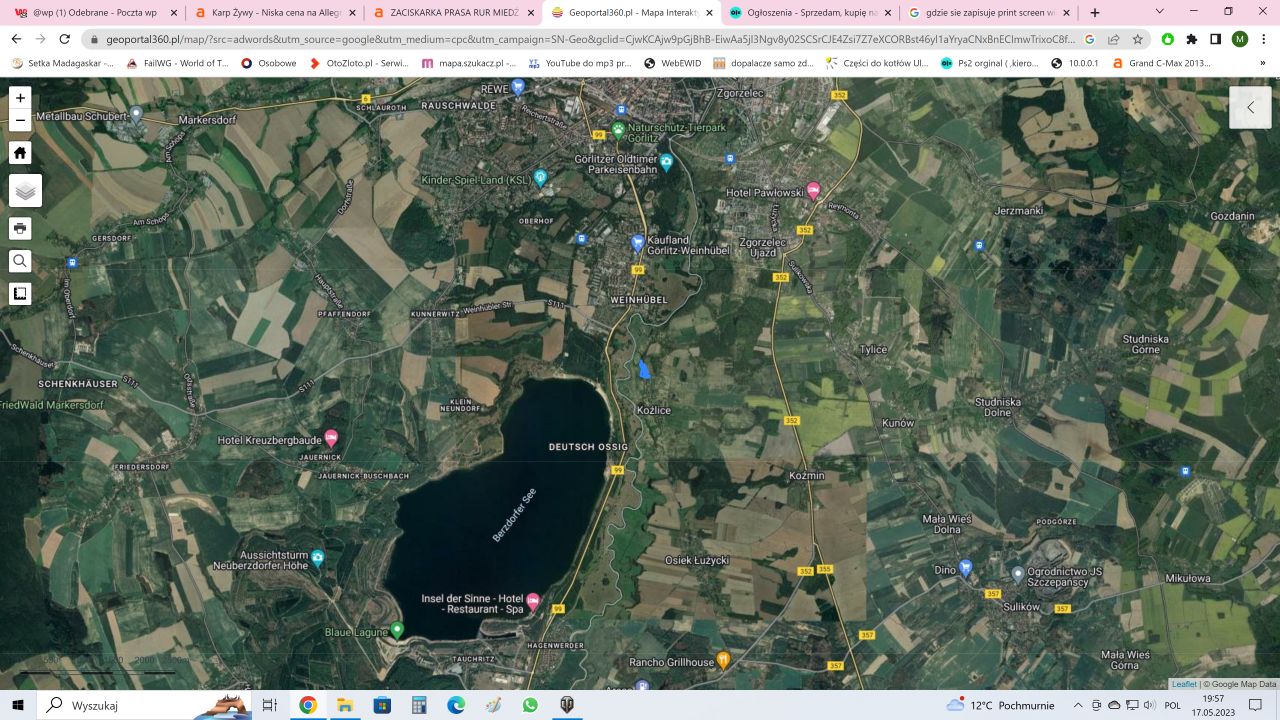Open the map measurement ruler tool
Image resolution: width=1280 pixels, height=720 pixels.
(x=20, y=294)
